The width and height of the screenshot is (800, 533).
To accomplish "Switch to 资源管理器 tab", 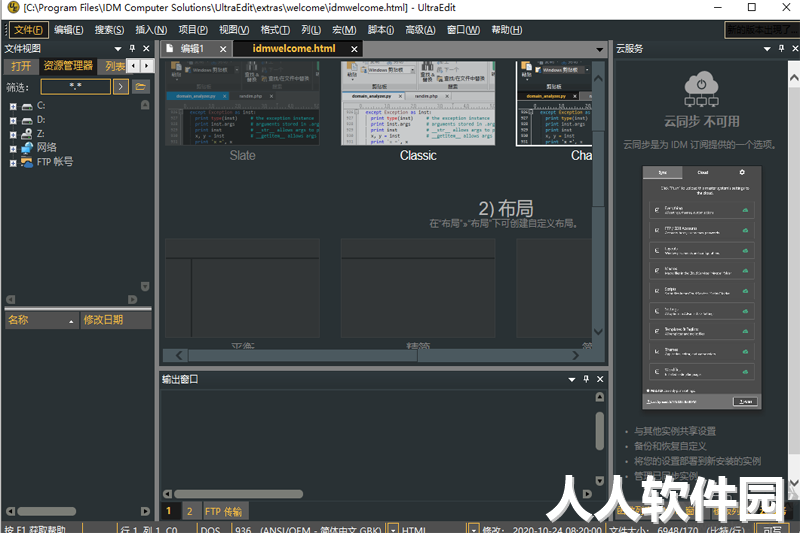I will [68, 66].
